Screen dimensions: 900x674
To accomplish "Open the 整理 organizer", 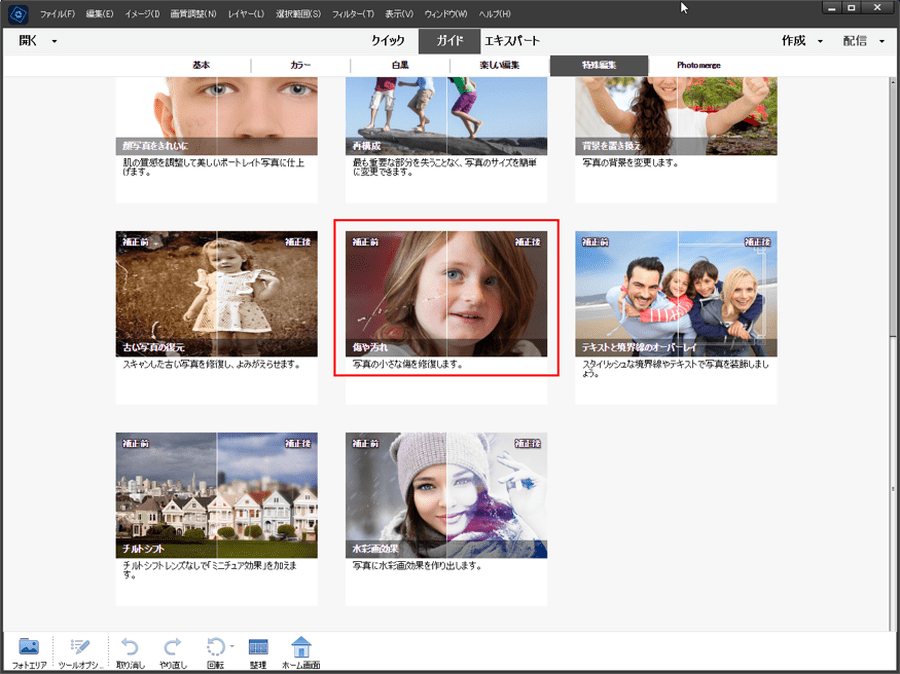I will click(x=258, y=653).
